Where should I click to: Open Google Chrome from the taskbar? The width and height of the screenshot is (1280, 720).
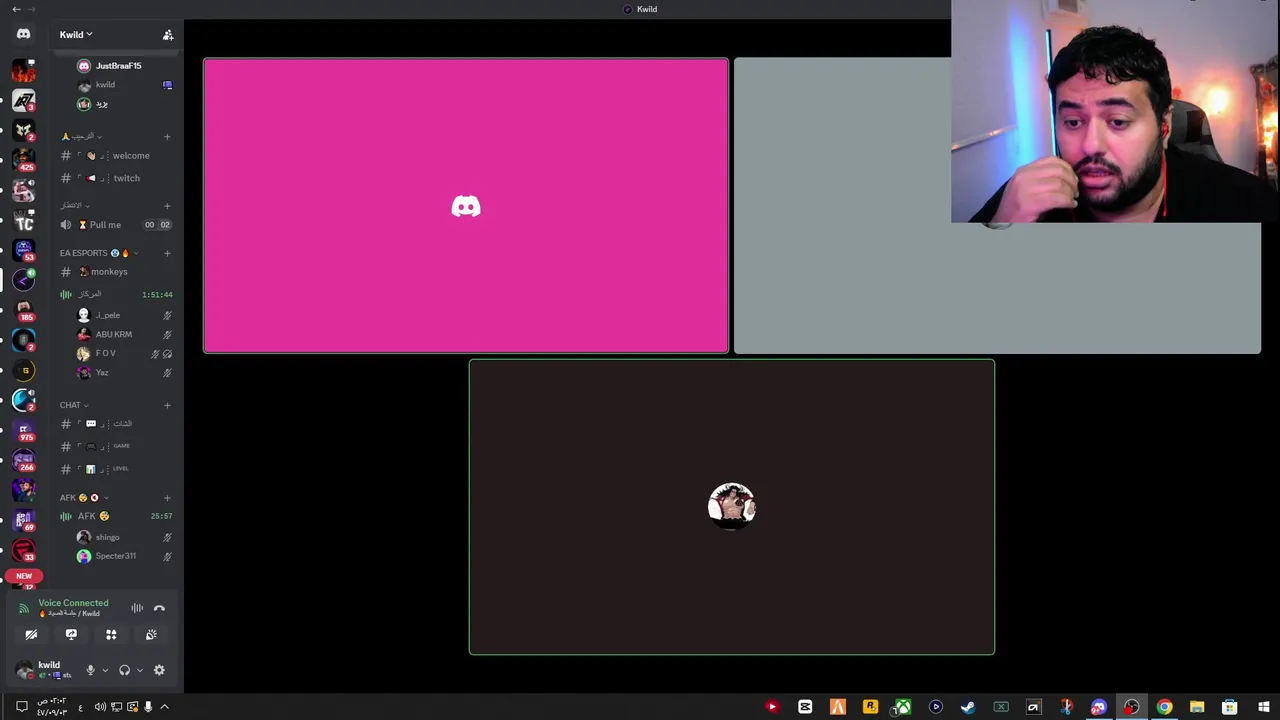coord(1164,707)
